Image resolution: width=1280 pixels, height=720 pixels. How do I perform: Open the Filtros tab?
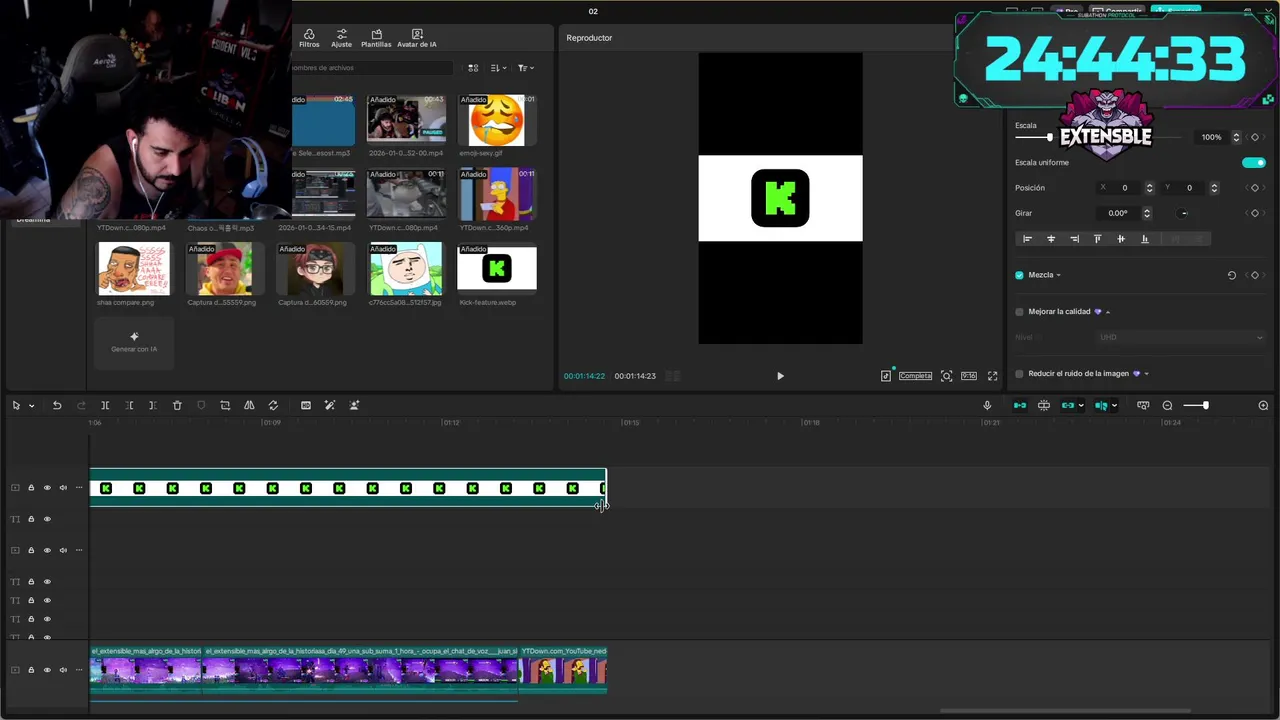click(x=309, y=38)
